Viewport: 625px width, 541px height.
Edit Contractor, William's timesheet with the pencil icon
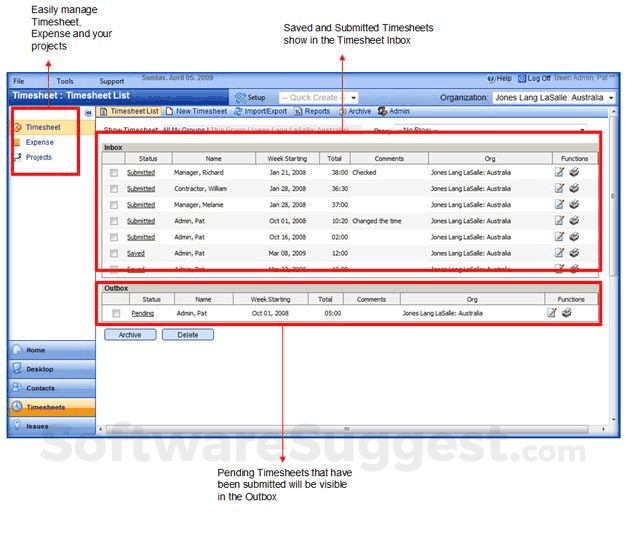pyautogui.click(x=559, y=188)
